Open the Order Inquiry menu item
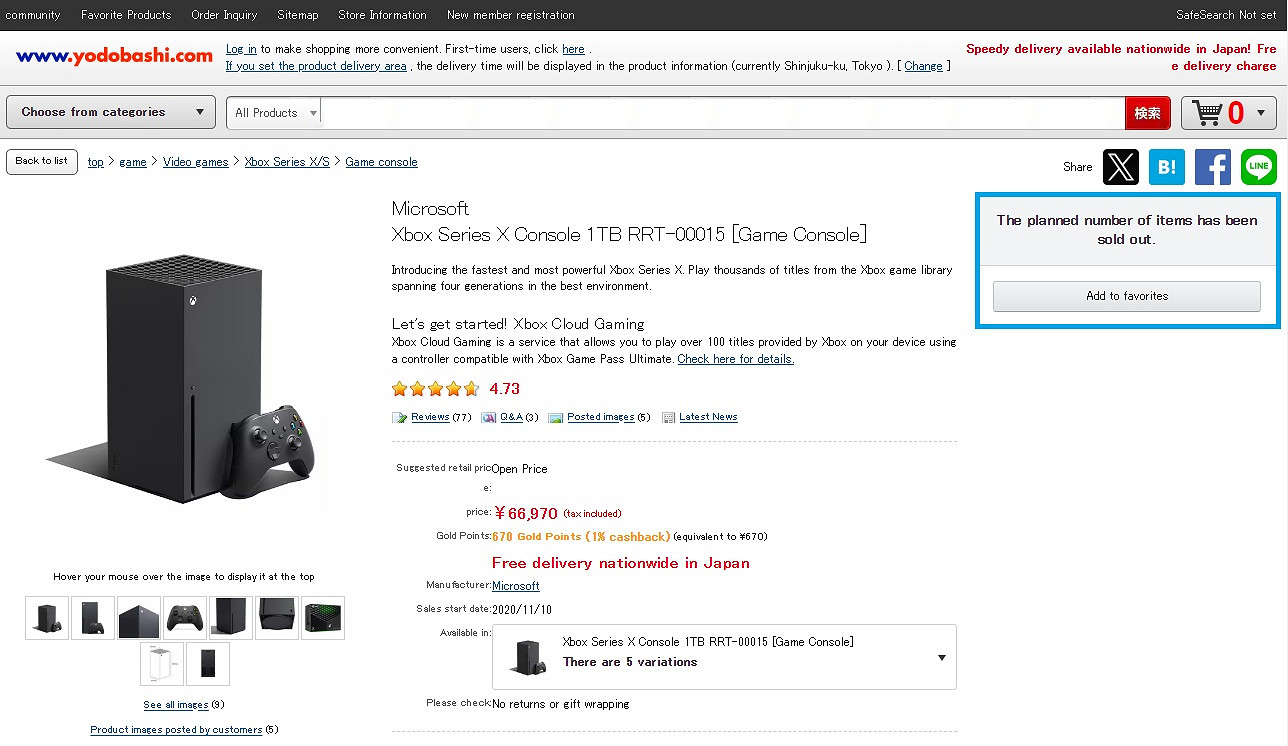 [224, 15]
